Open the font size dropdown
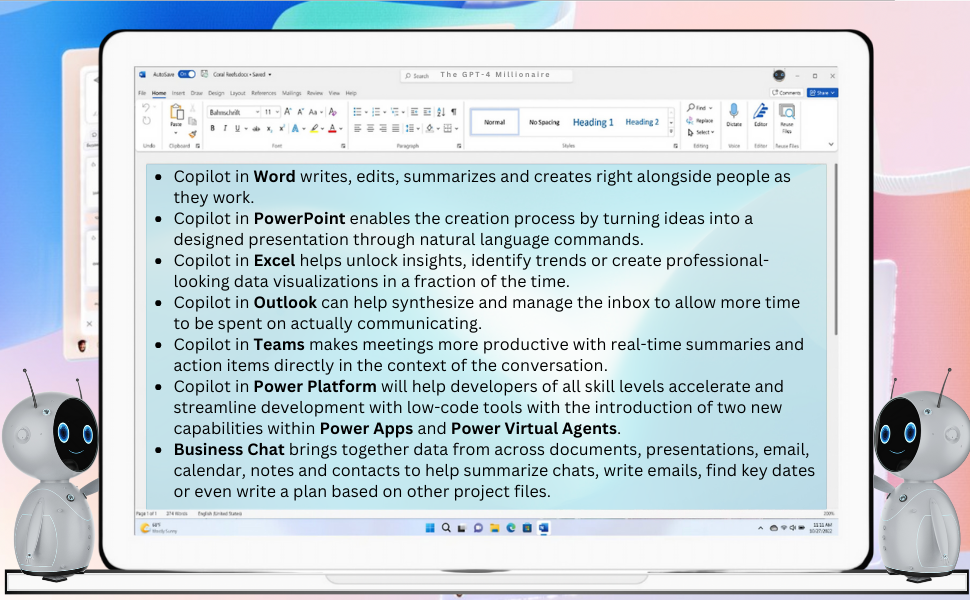 [x=277, y=111]
